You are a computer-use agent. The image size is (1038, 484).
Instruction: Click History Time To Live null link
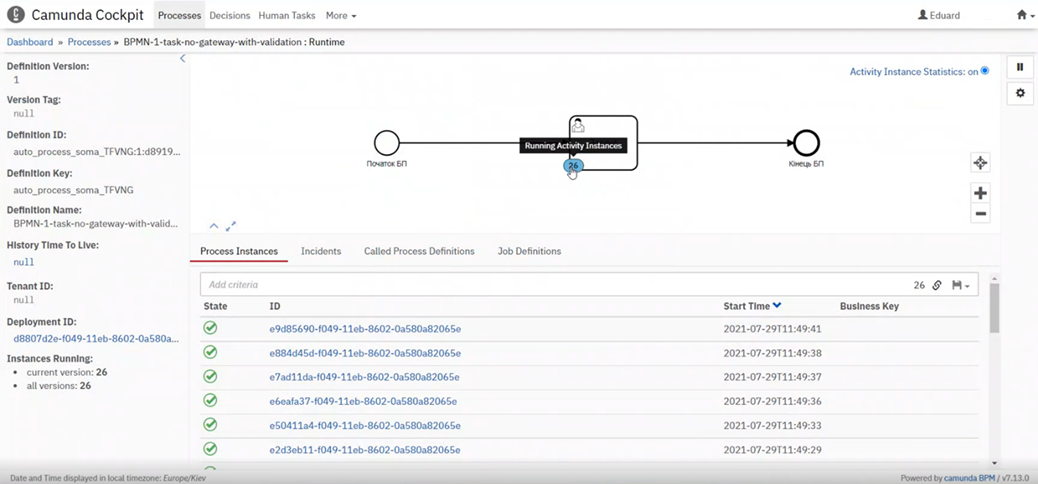(24, 262)
